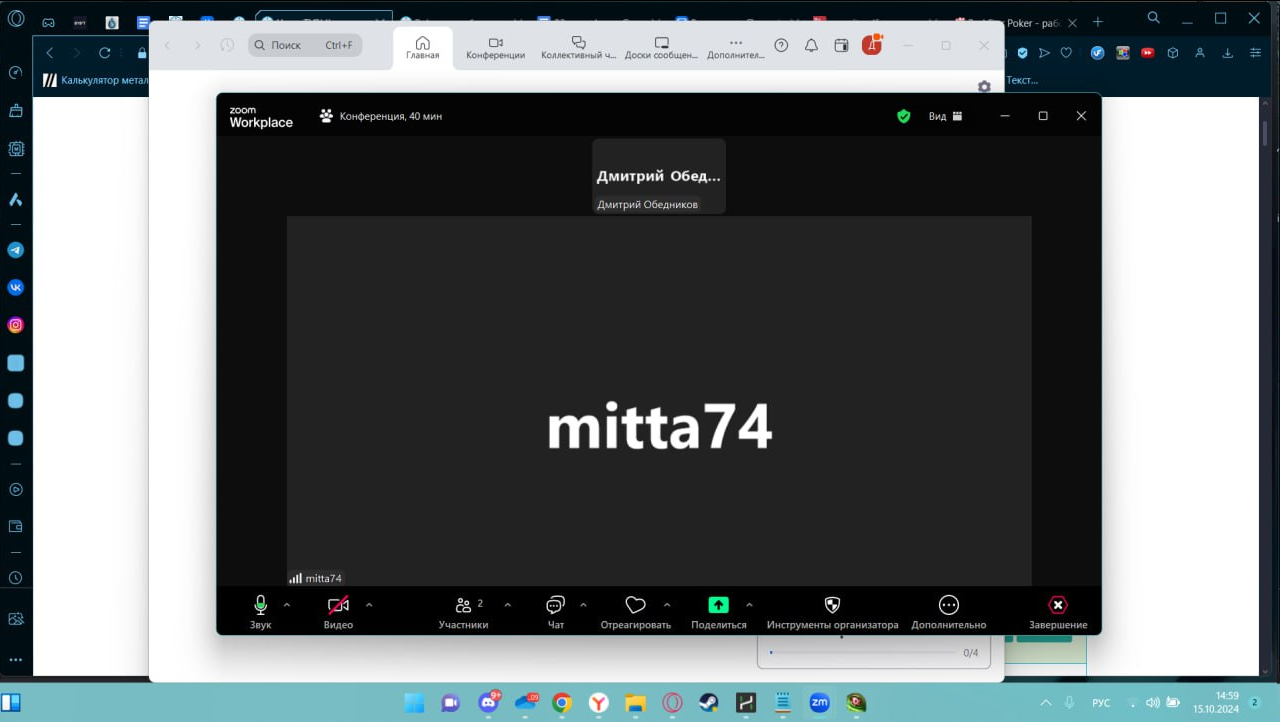Open VK in Opera sidebar

pyautogui.click(x=15, y=287)
